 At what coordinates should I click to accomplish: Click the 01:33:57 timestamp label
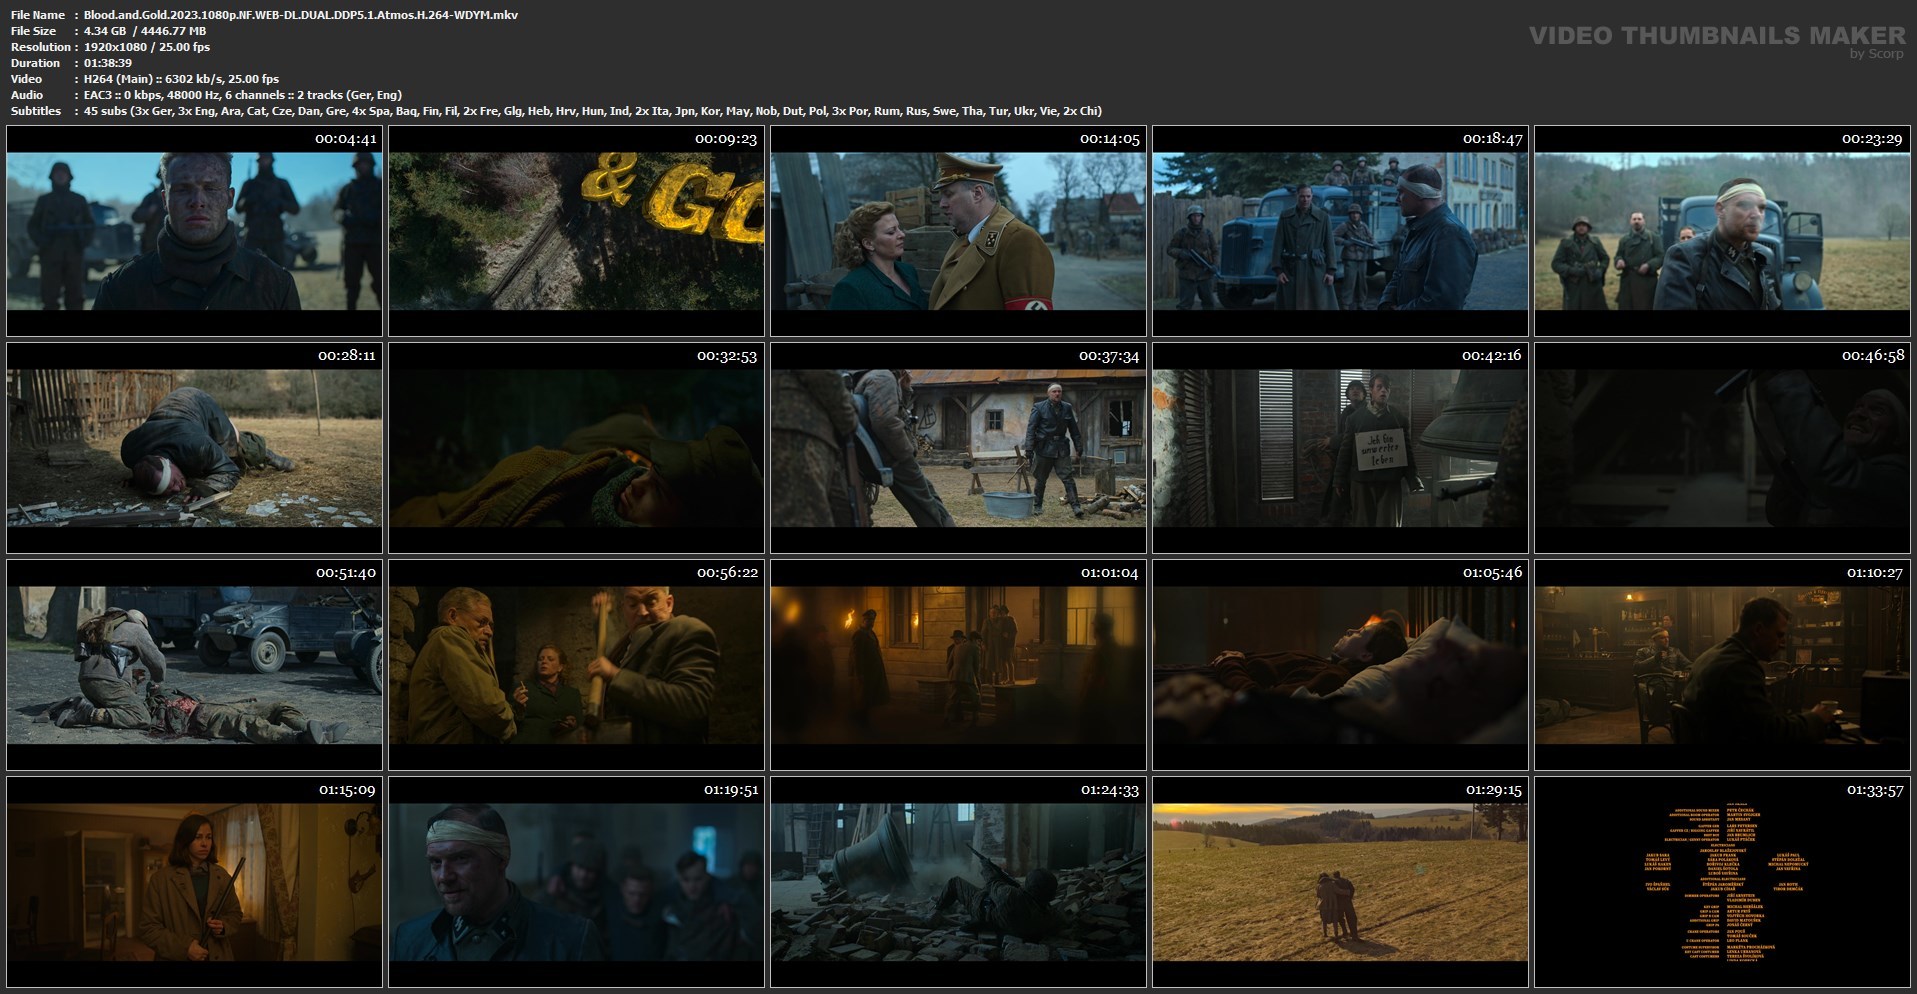tap(1874, 790)
